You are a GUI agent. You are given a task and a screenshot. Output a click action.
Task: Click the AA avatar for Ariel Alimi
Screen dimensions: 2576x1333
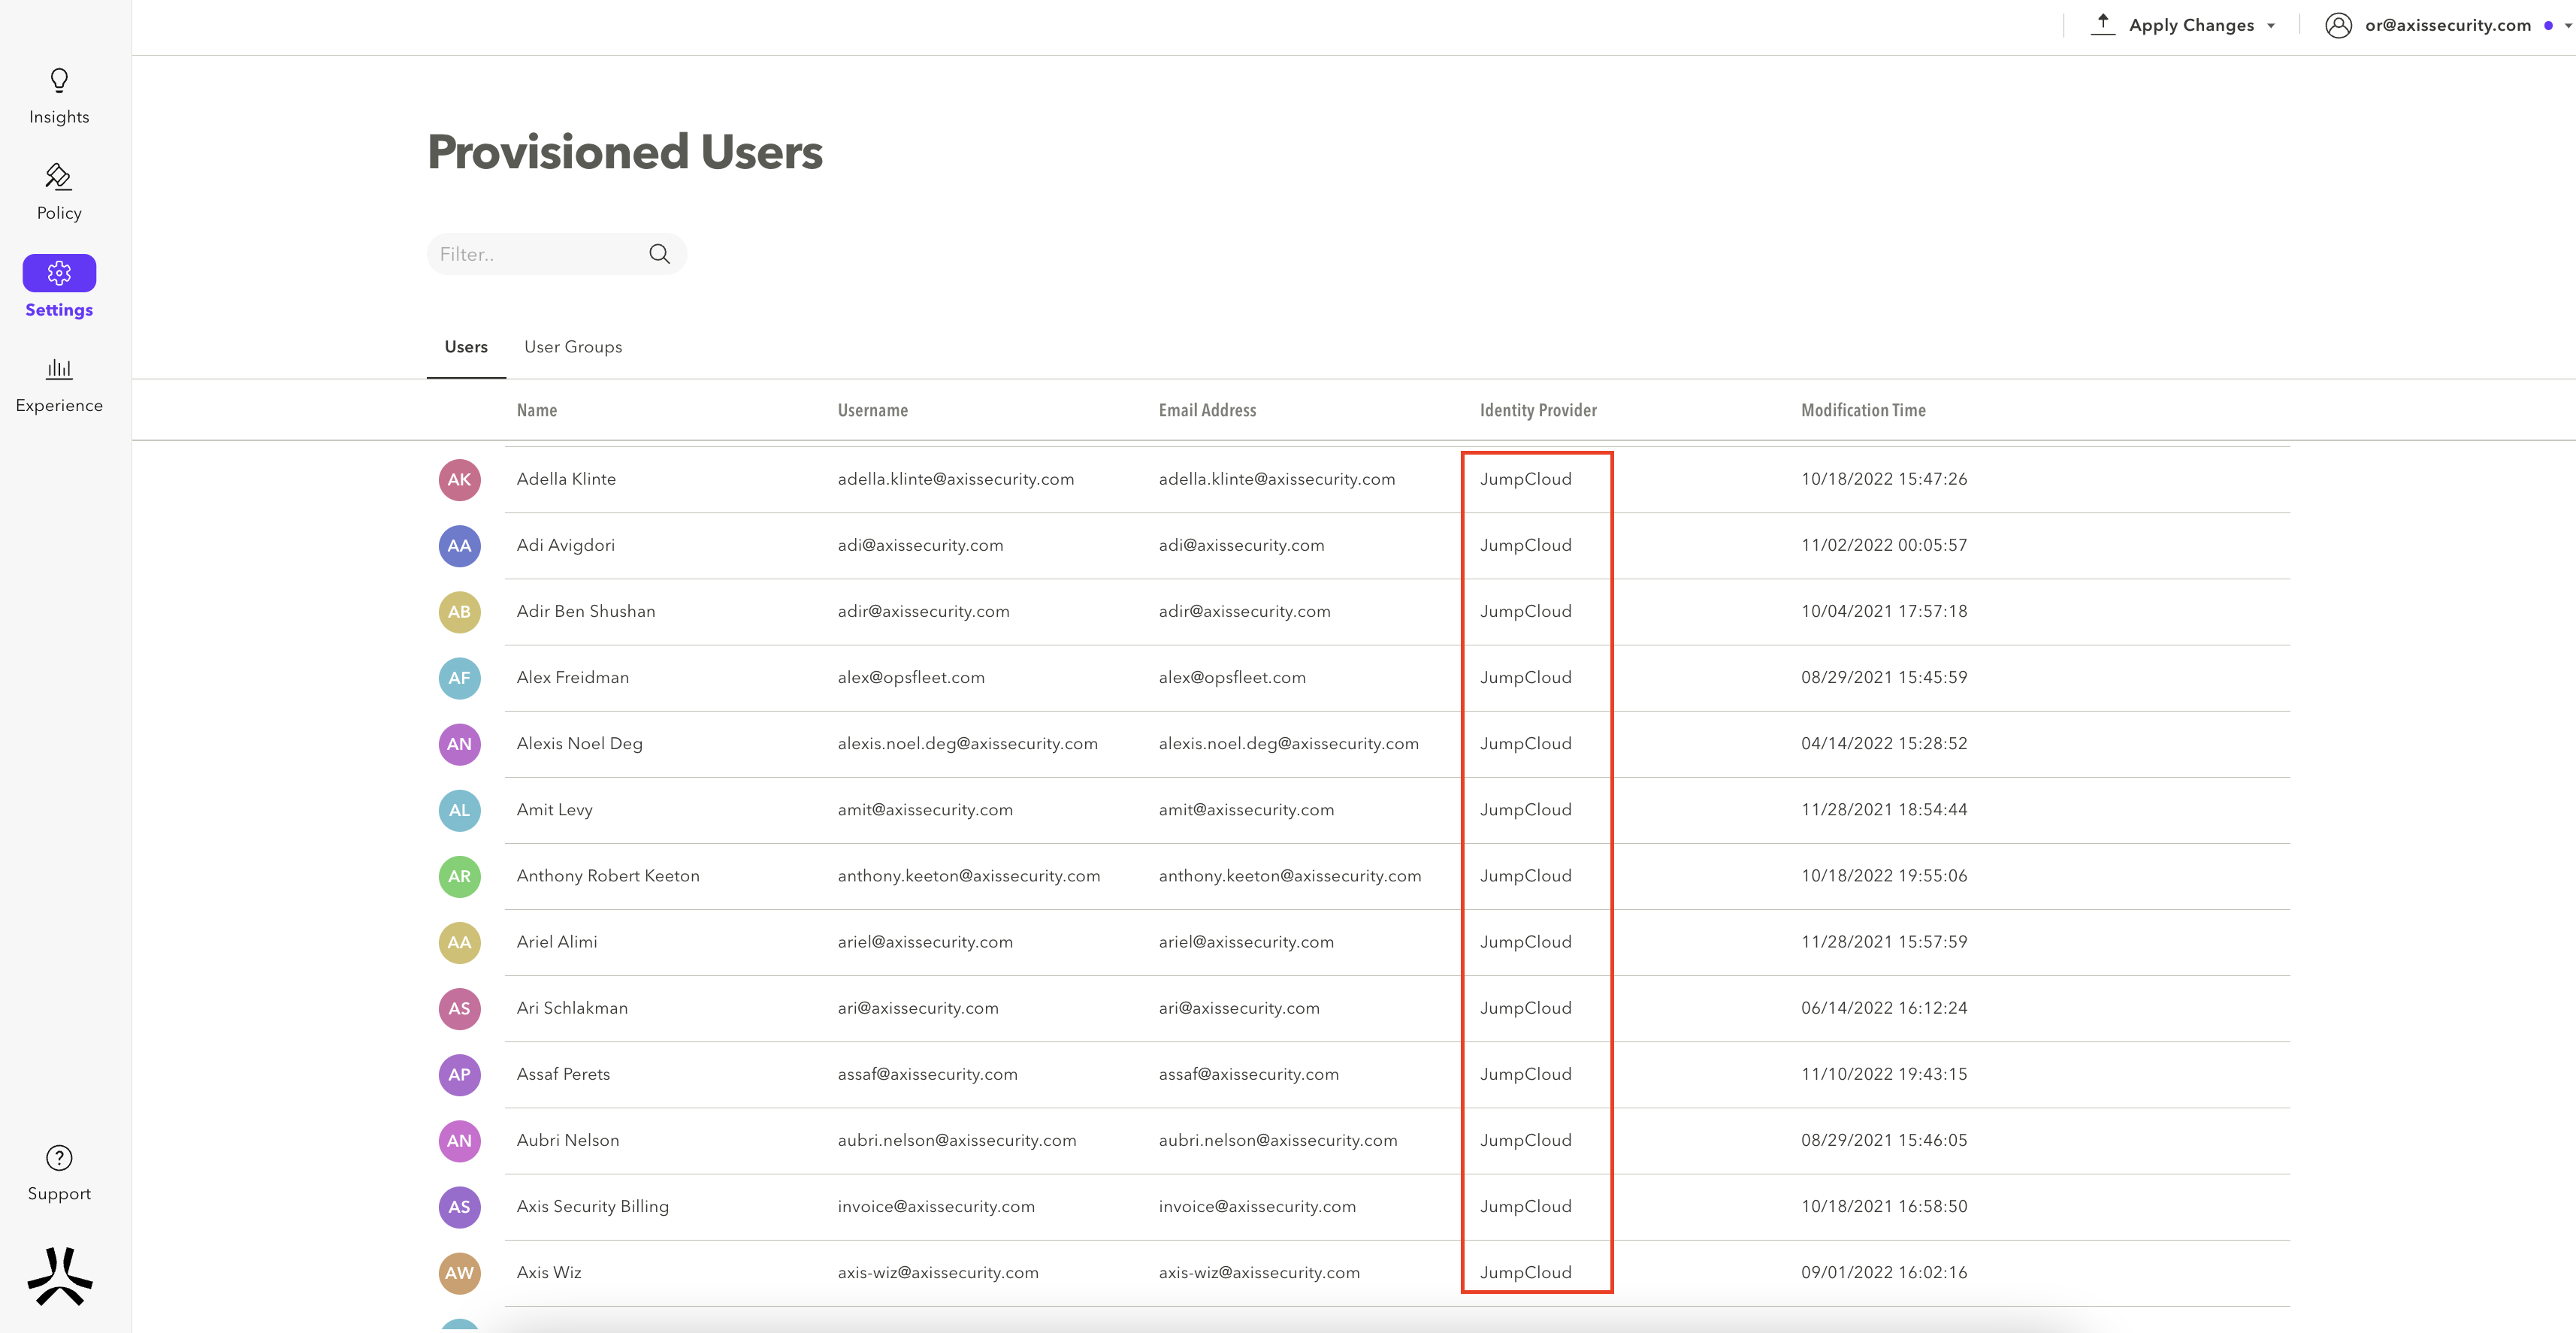[459, 942]
